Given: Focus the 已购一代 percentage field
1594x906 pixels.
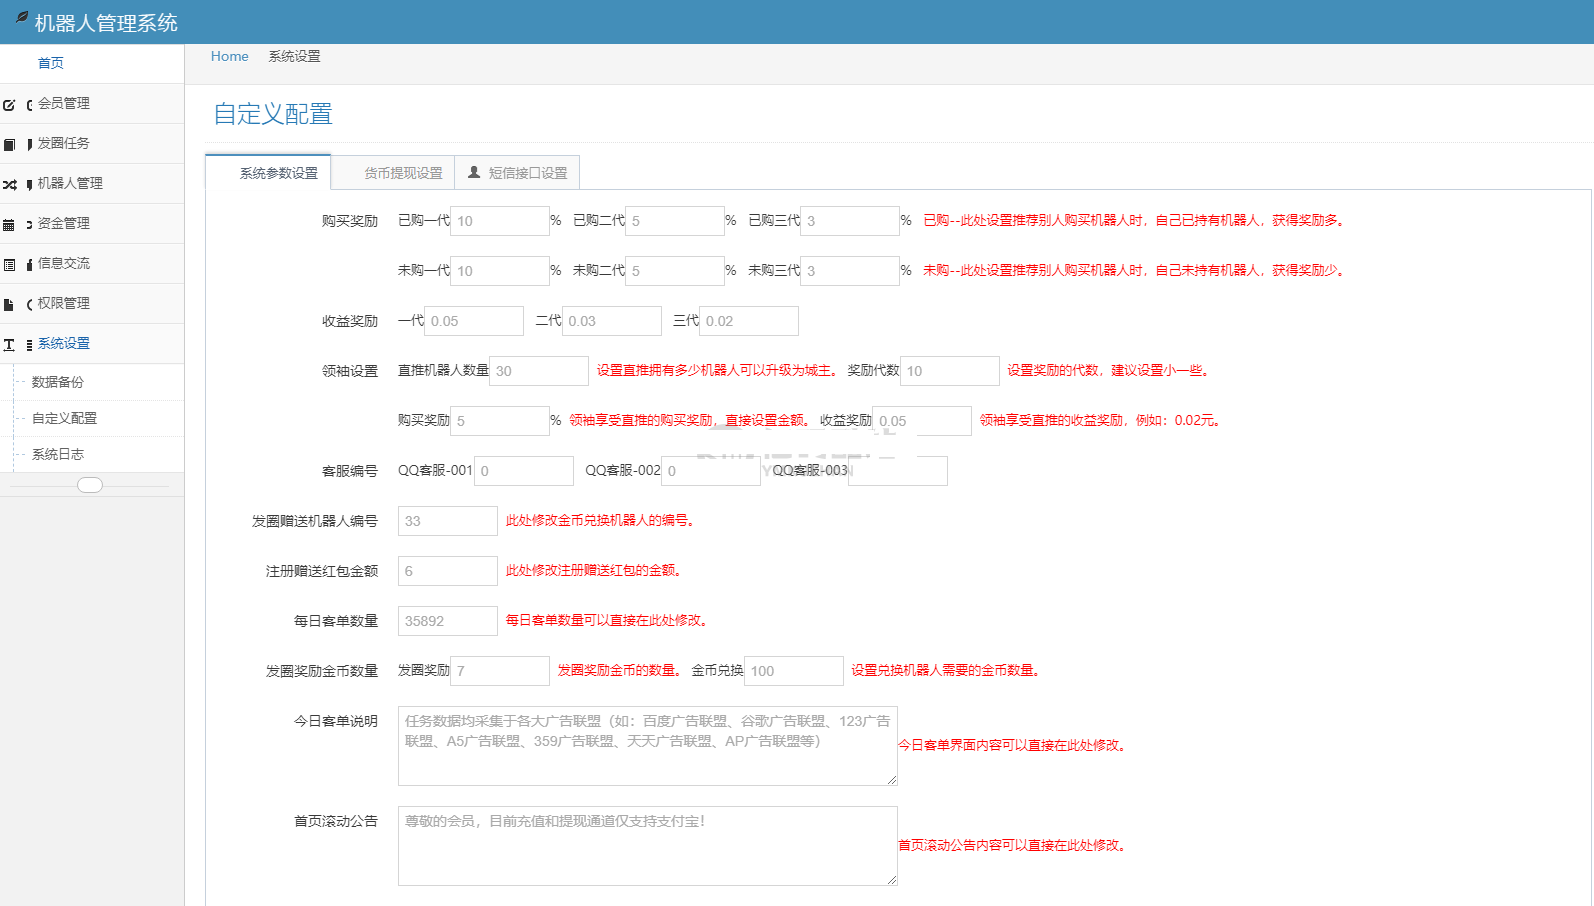Looking at the screenshot, I should click(x=500, y=221).
